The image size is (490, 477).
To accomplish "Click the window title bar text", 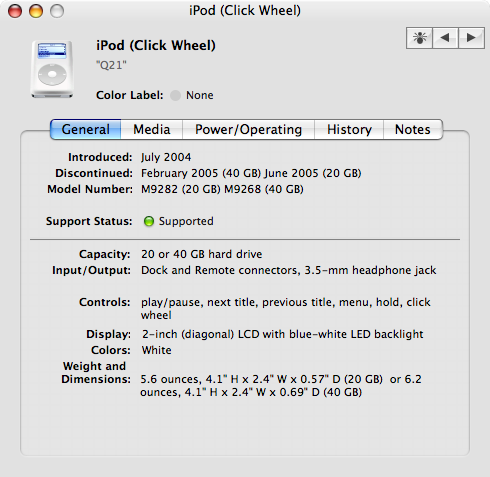I will pos(245,11).
